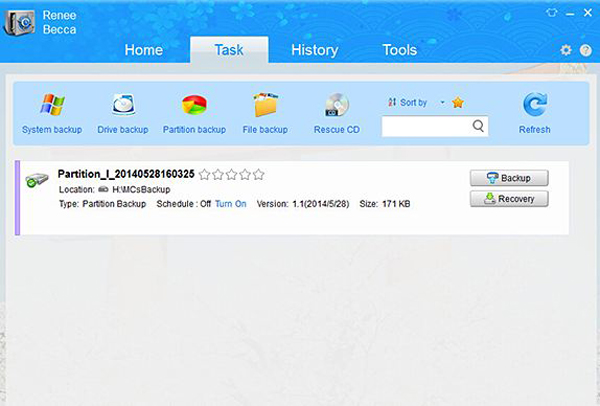The height and width of the screenshot is (406, 600).
Task: Click the magnifier icon in the search box
Action: [478, 126]
